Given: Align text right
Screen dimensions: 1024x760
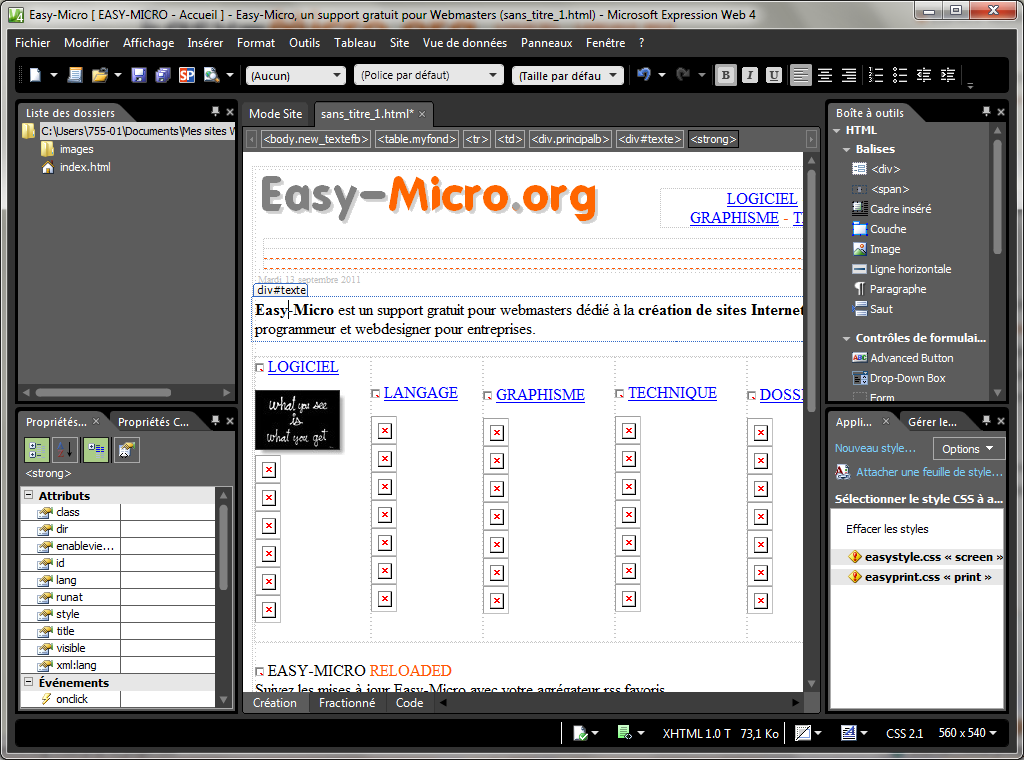Looking at the screenshot, I should [849, 75].
